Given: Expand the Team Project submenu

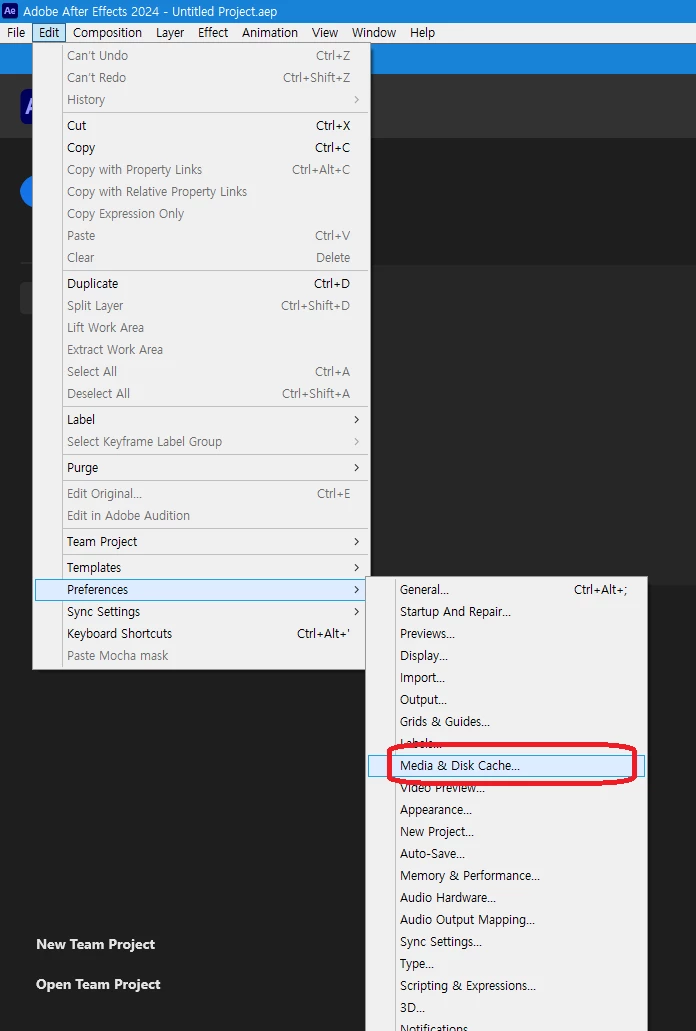Looking at the screenshot, I should coord(201,542).
